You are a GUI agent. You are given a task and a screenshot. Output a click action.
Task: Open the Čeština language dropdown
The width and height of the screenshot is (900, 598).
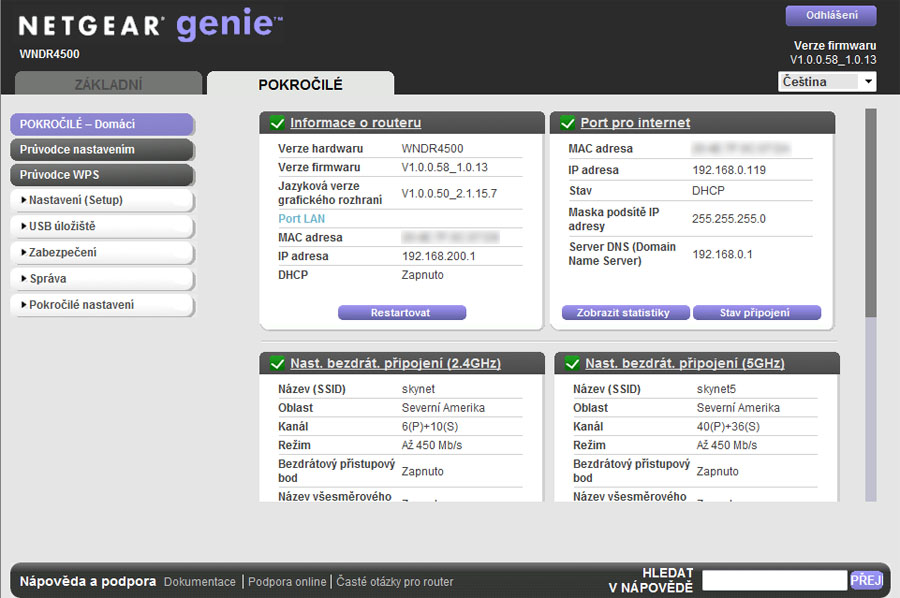[x=827, y=81]
